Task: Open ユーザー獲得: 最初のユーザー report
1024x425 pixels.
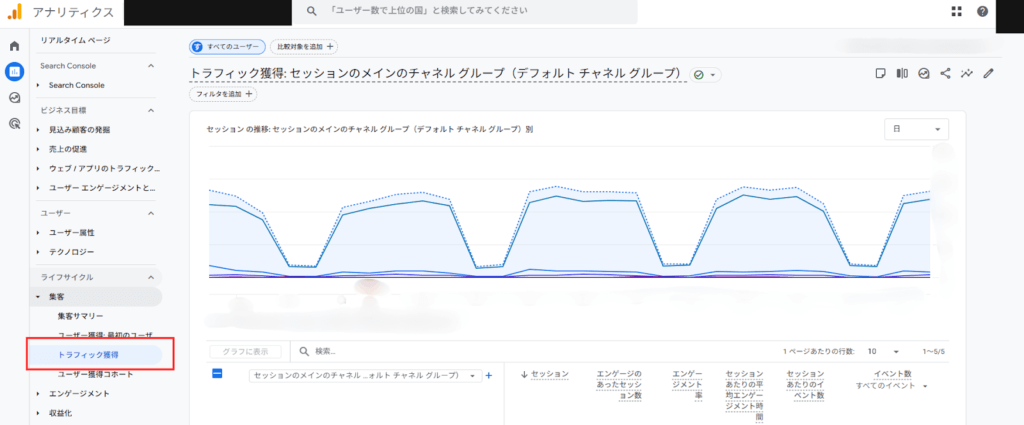Action: coord(105,336)
